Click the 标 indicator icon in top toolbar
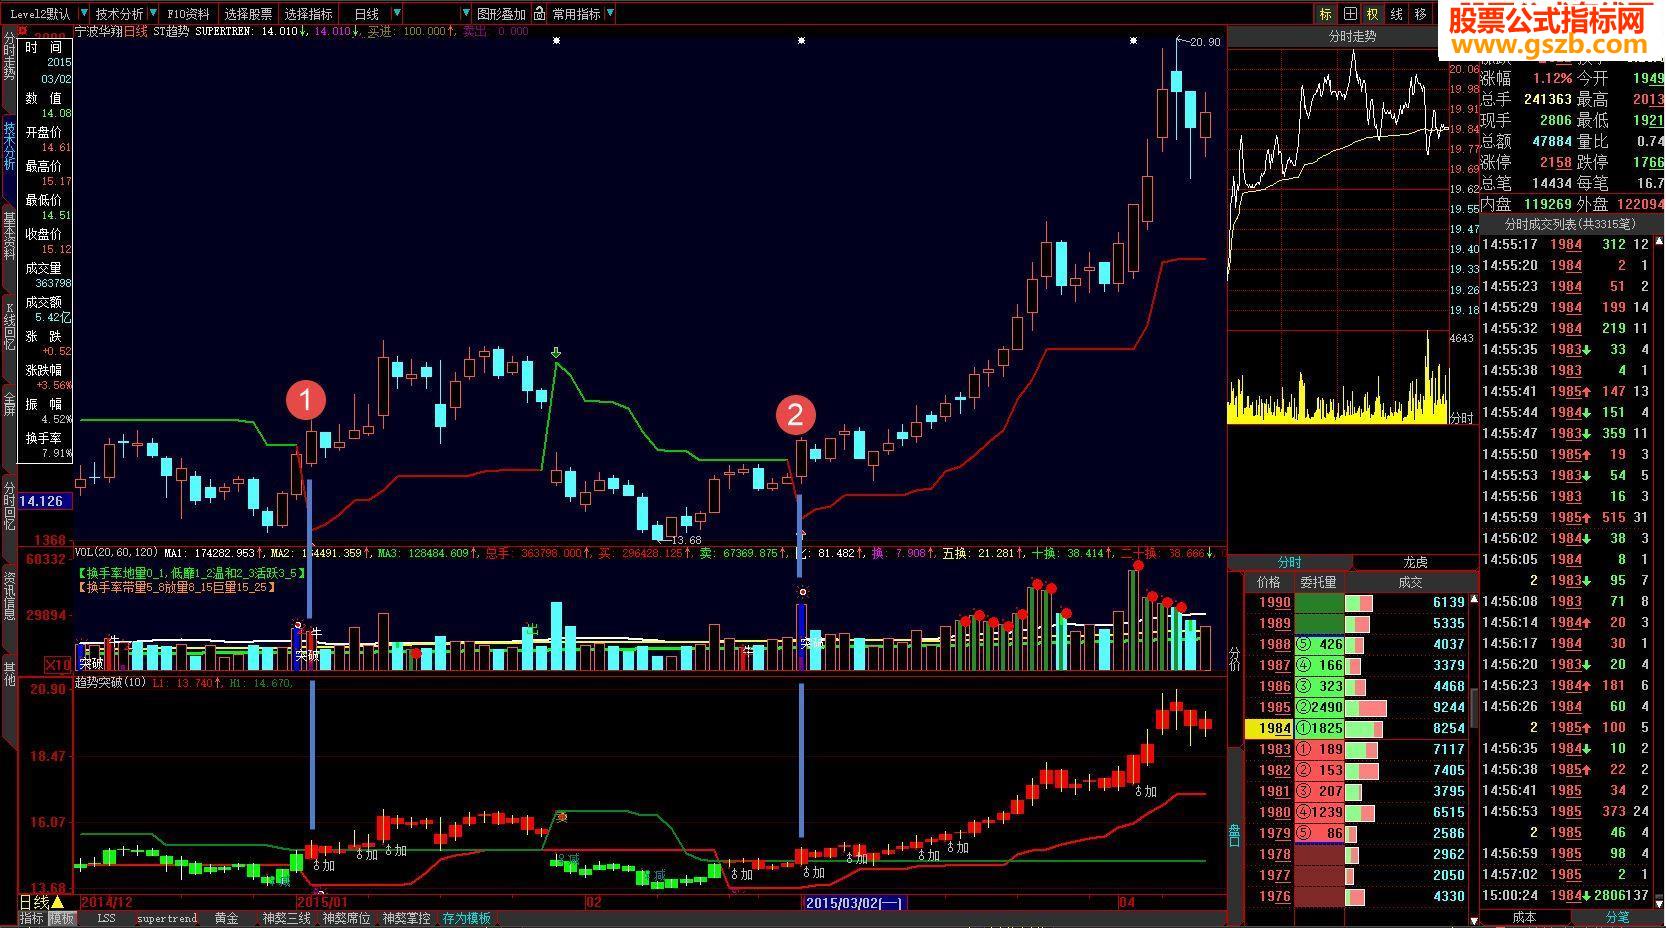The image size is (1666, 928). tap(1326, 14)
